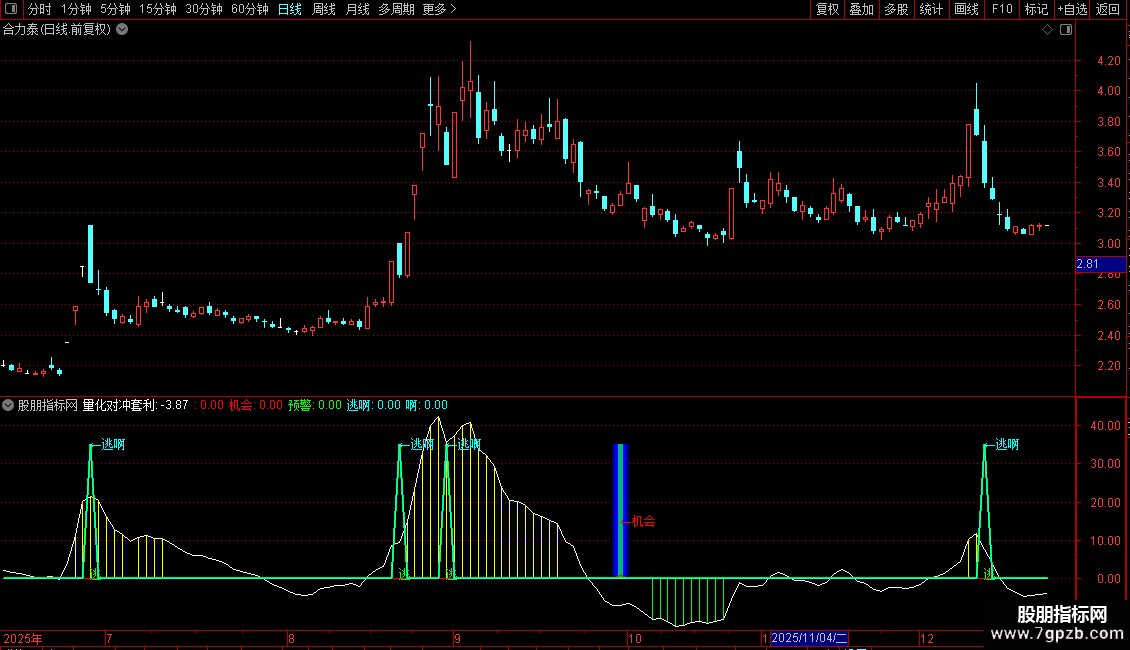Click the 2025/11/04/二 date marker
1130x650 pixels.
click(x=809, y=638)
